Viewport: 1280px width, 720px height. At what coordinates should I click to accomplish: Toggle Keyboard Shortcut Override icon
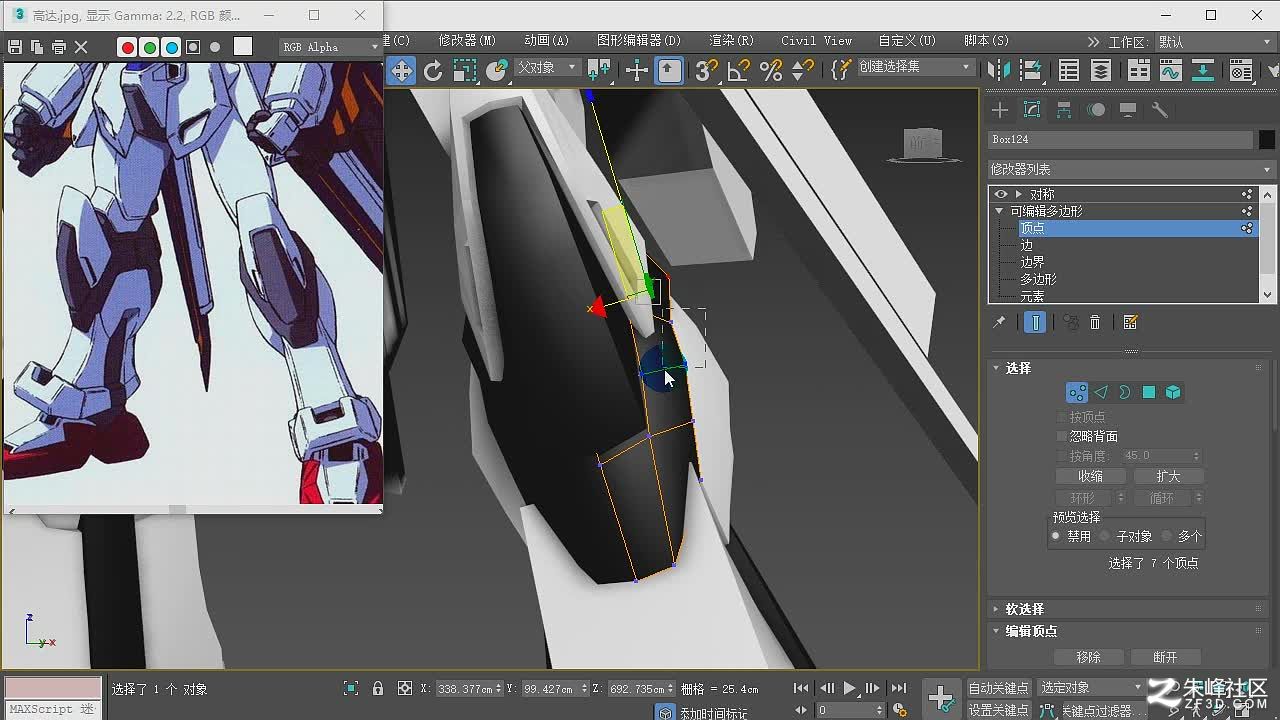(669, 70)
